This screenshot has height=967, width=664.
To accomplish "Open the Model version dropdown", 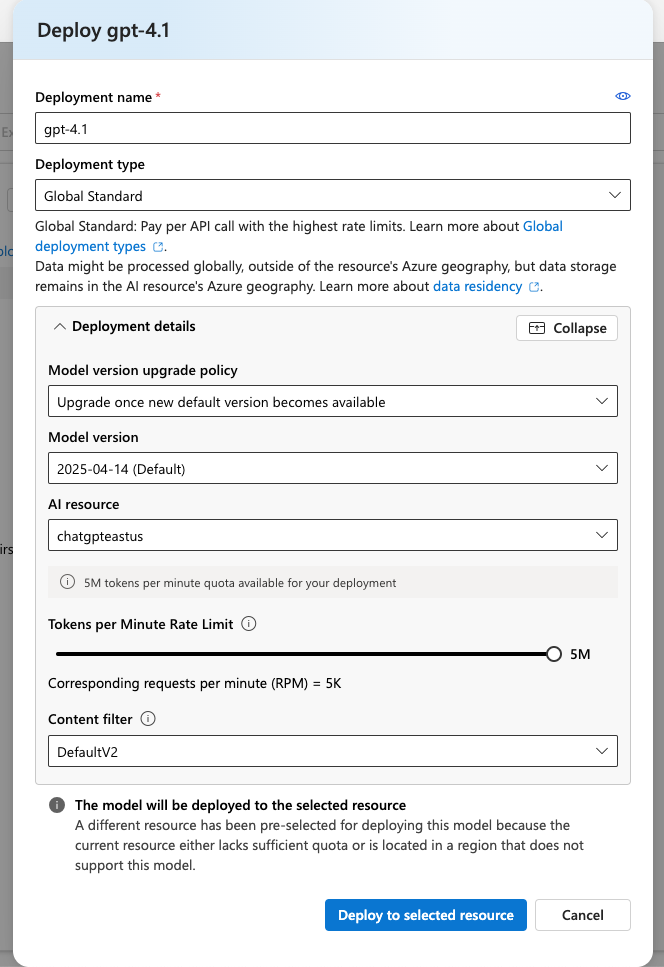I will [333, 469].
